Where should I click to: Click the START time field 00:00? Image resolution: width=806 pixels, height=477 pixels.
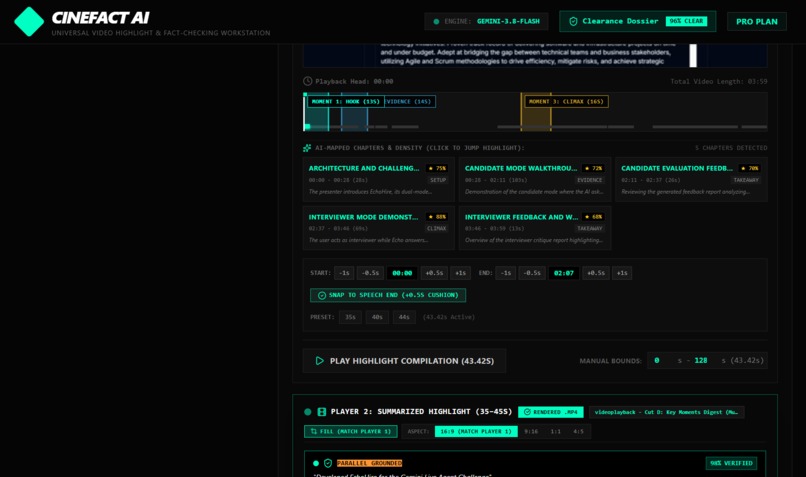point(402,273)
